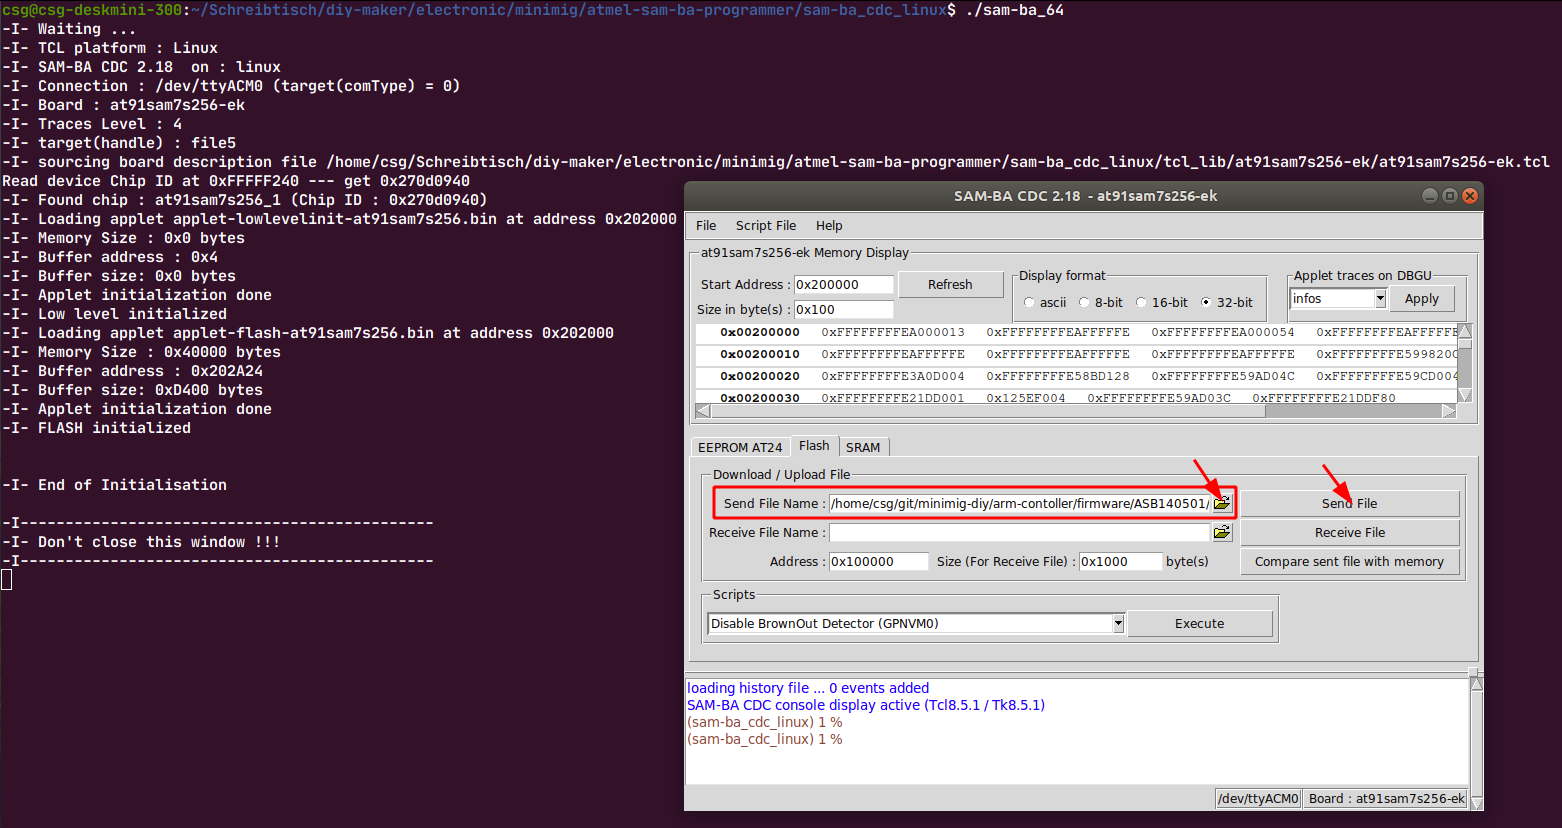Click memory display scroll up arrow
Screen dimensions: 1562x828
pos(1465,331)
